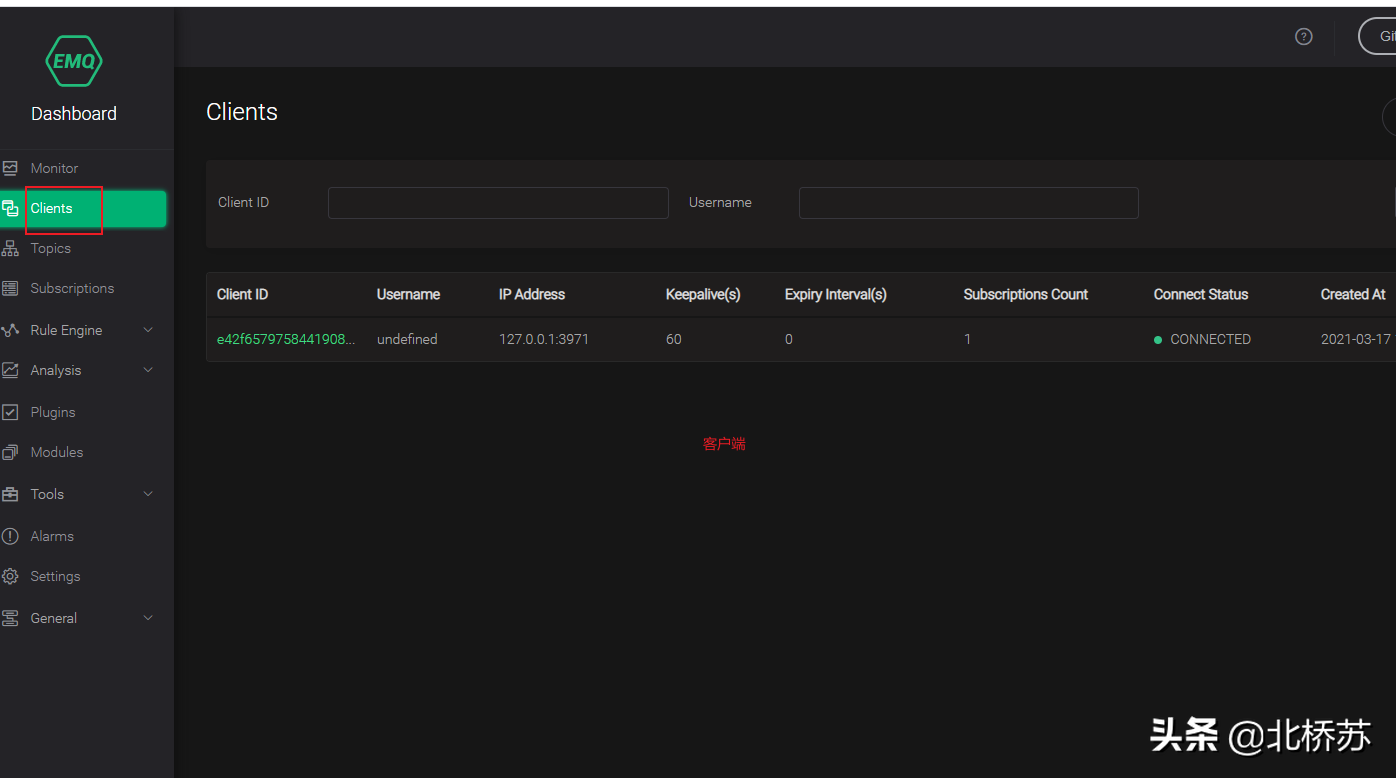
Task: Click the CONNECTED status cell
Action: (x=1202, y=339)
